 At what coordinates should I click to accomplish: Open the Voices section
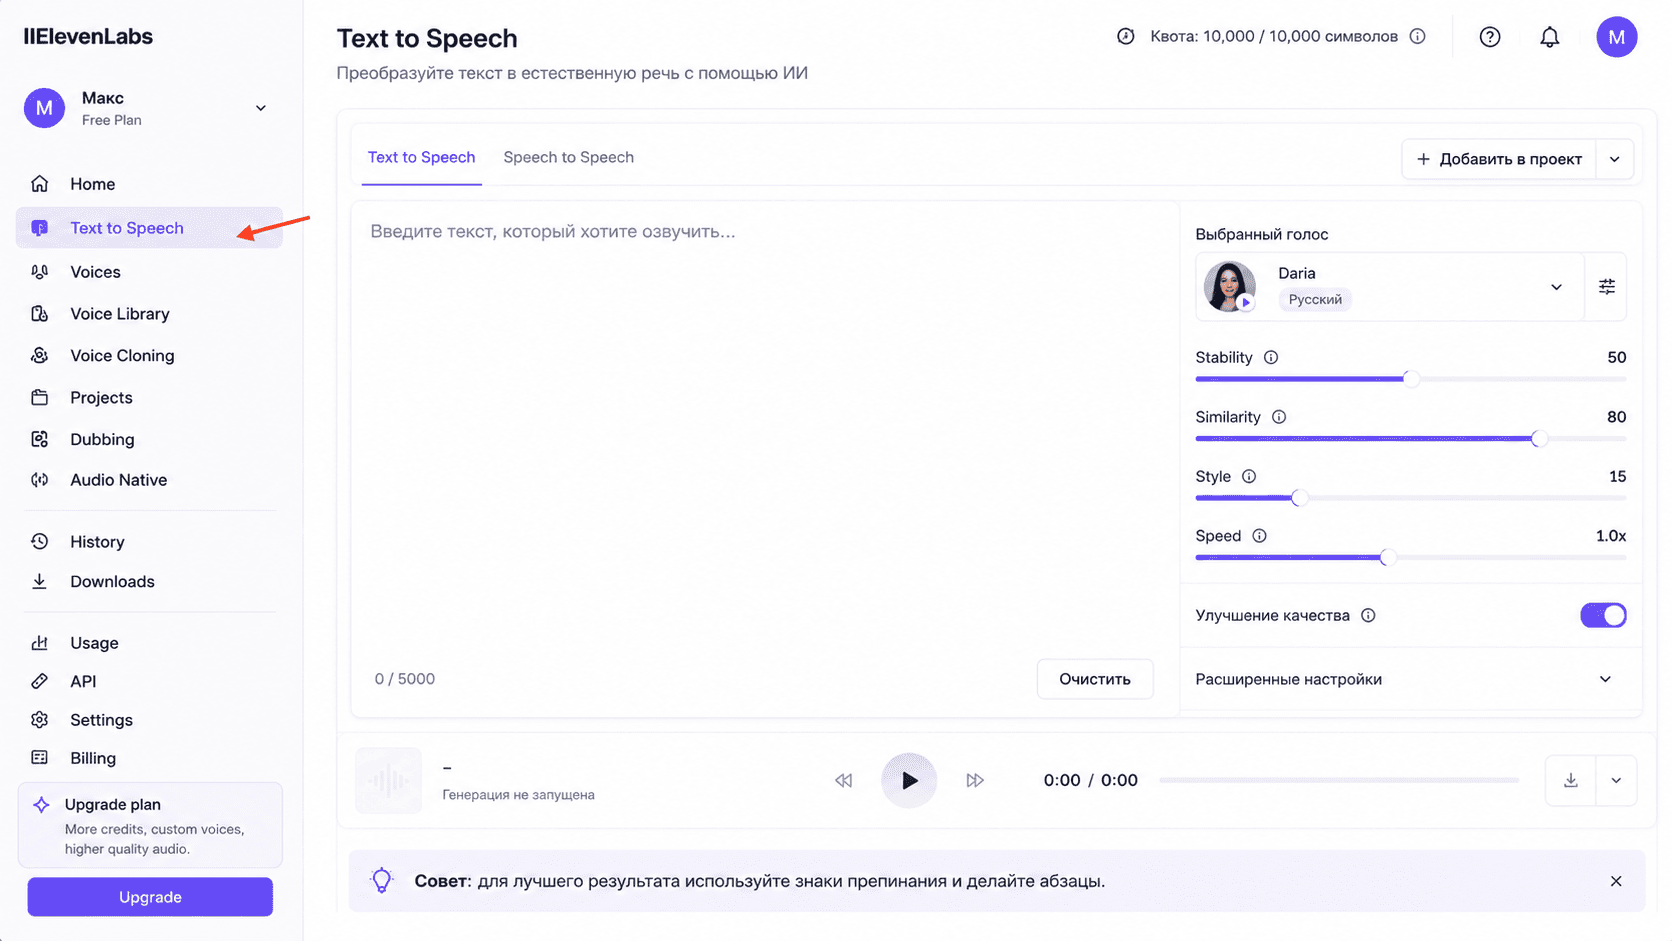150,272
